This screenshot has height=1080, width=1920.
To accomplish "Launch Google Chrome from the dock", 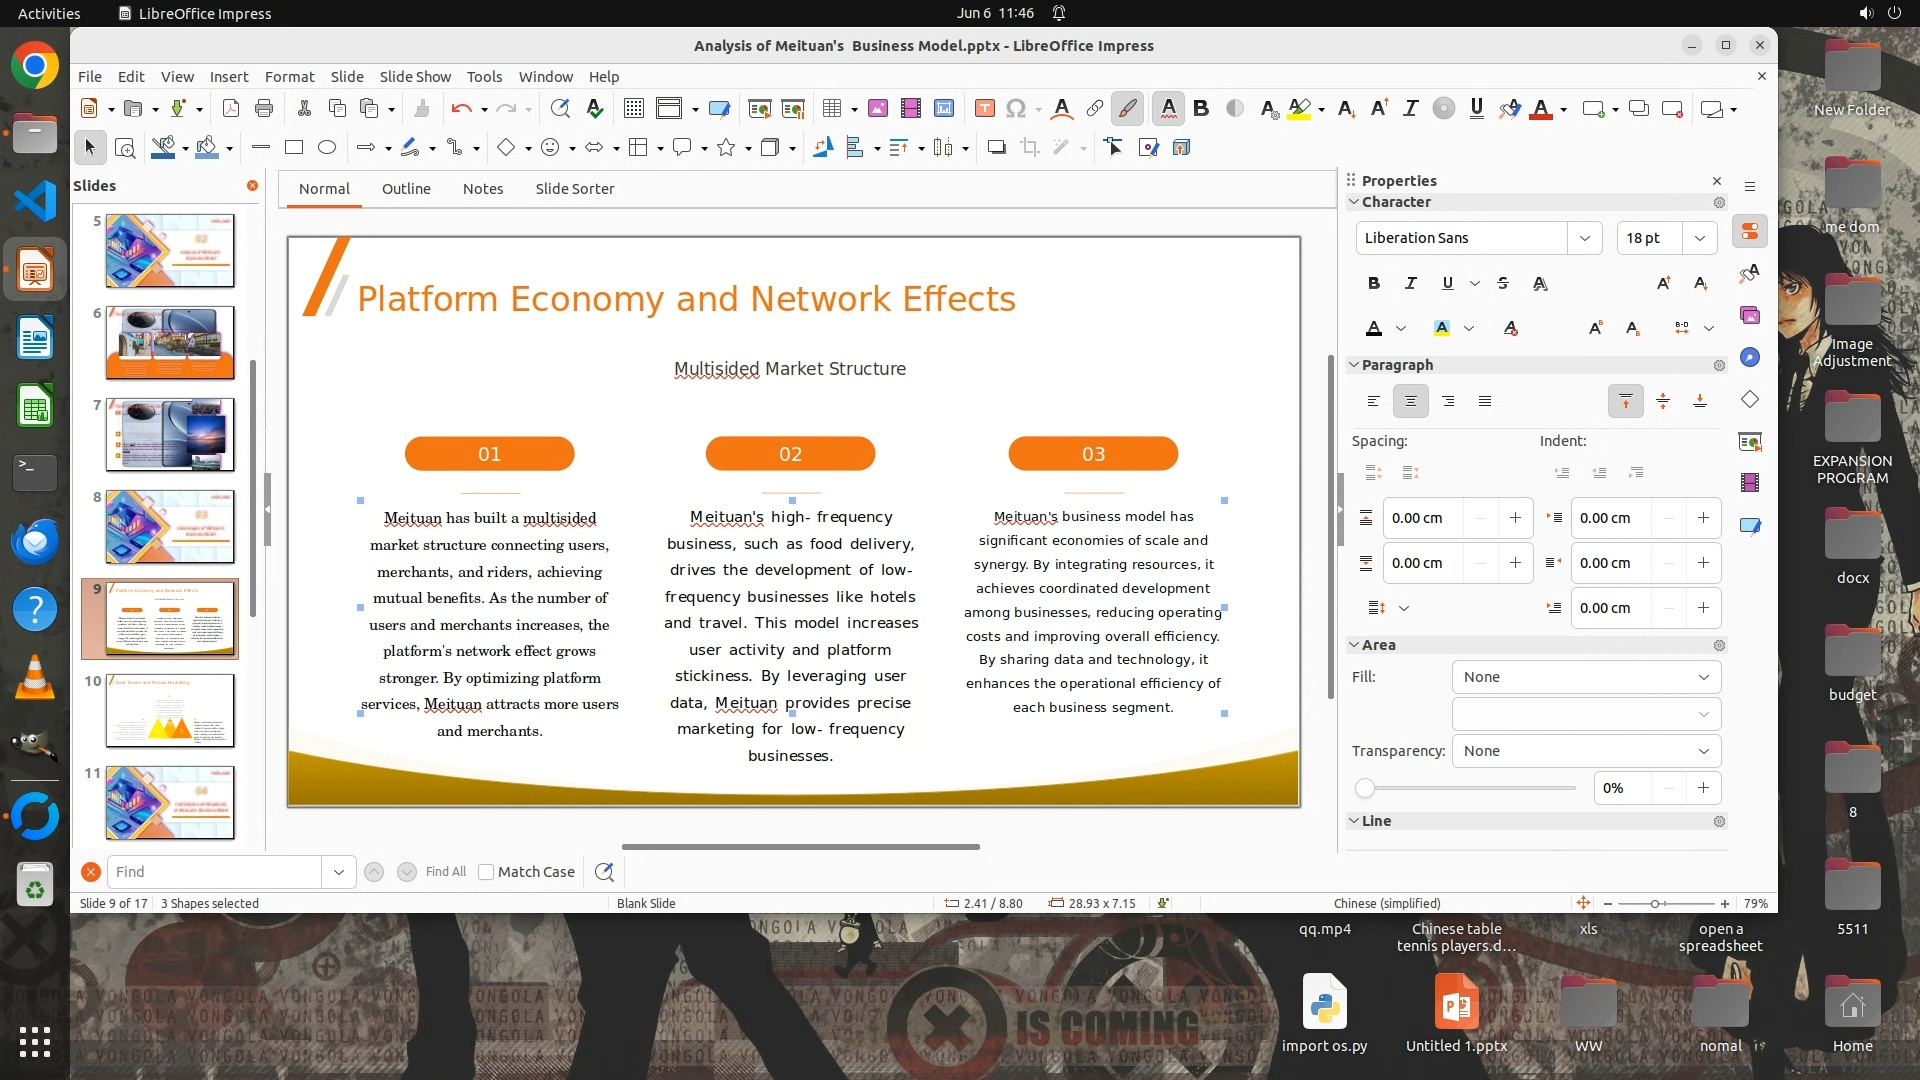I will coord(35,66).
